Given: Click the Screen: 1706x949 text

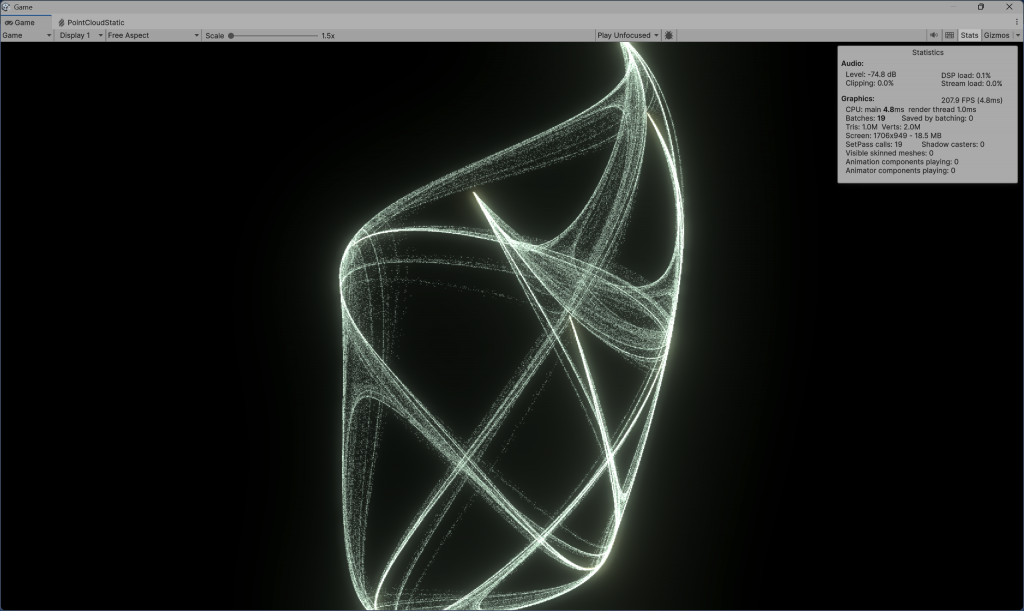Looking at the screenshot, I should (x=893, y=136).
